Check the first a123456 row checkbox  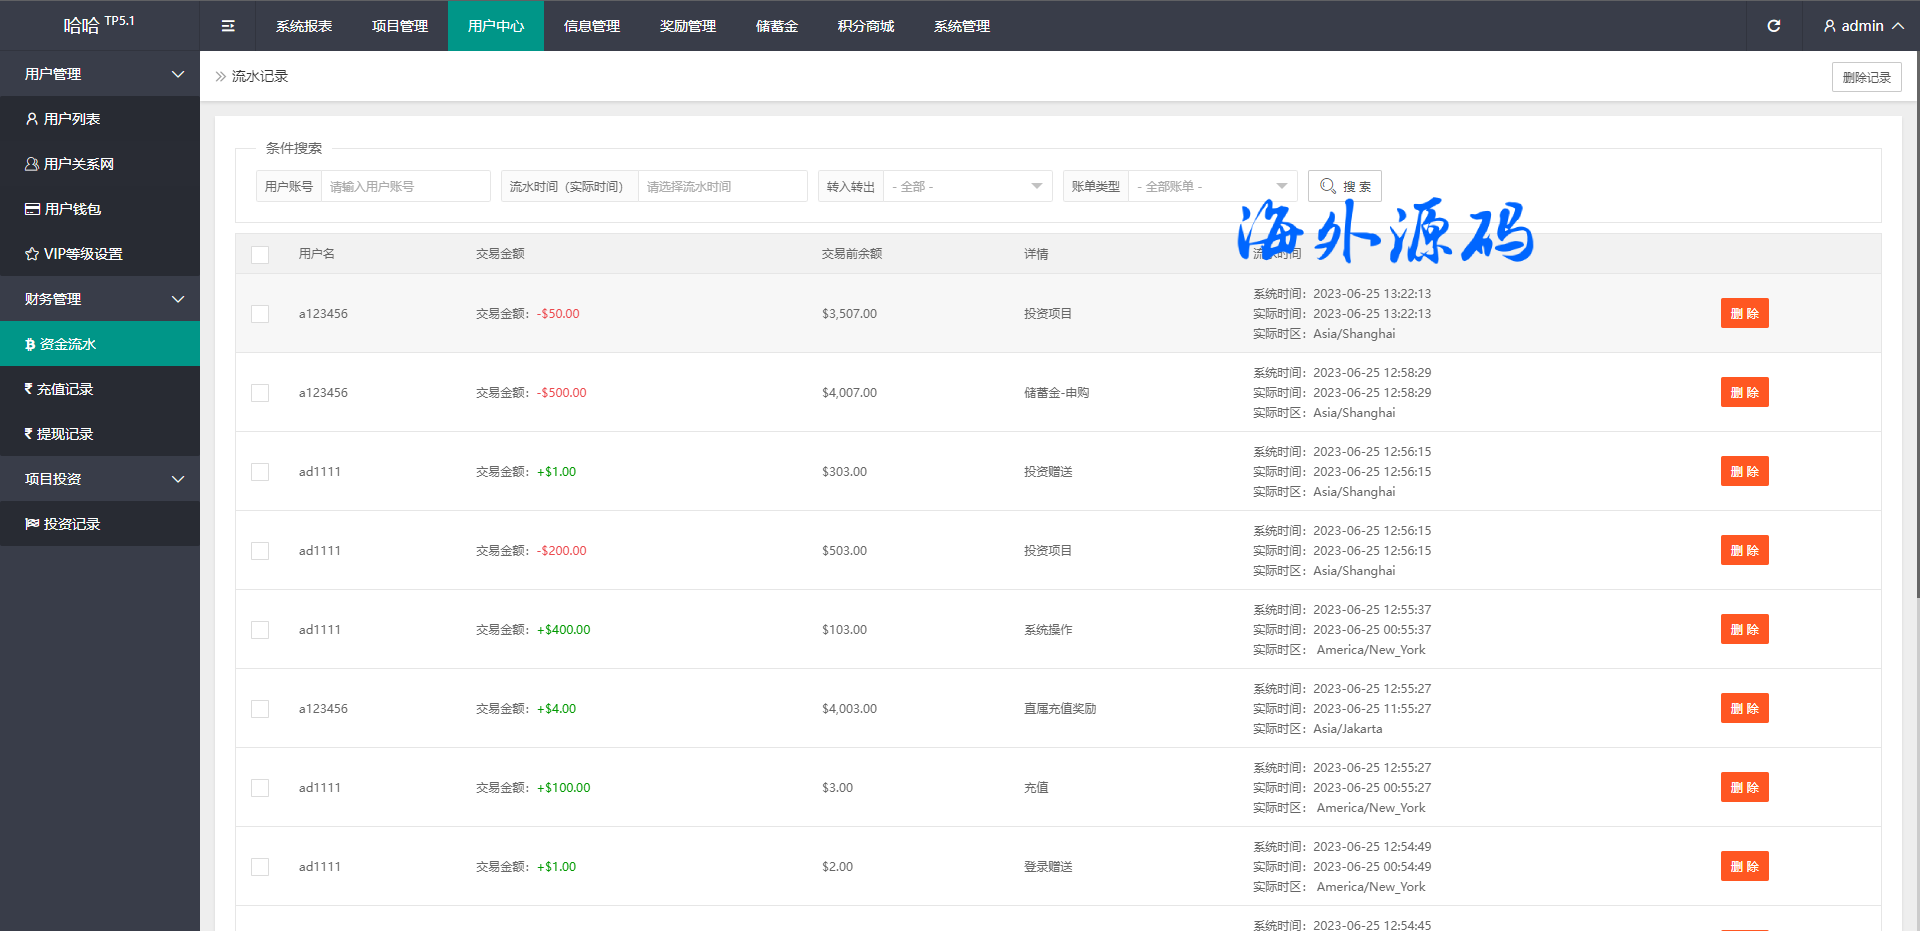(260, 314)
